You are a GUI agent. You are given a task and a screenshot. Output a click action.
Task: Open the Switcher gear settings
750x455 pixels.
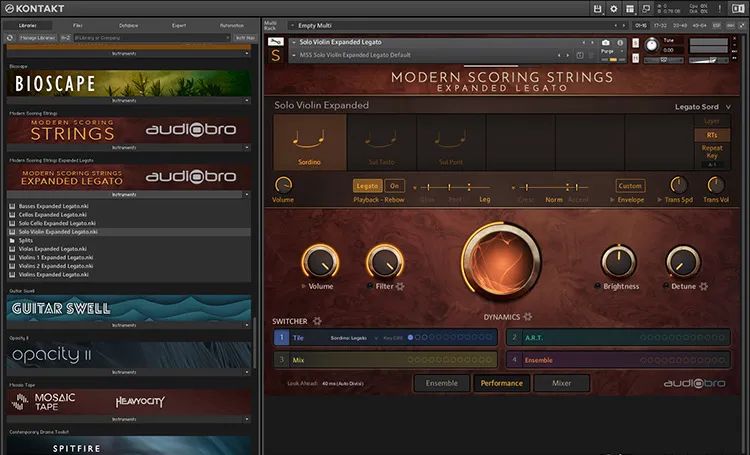317,321
